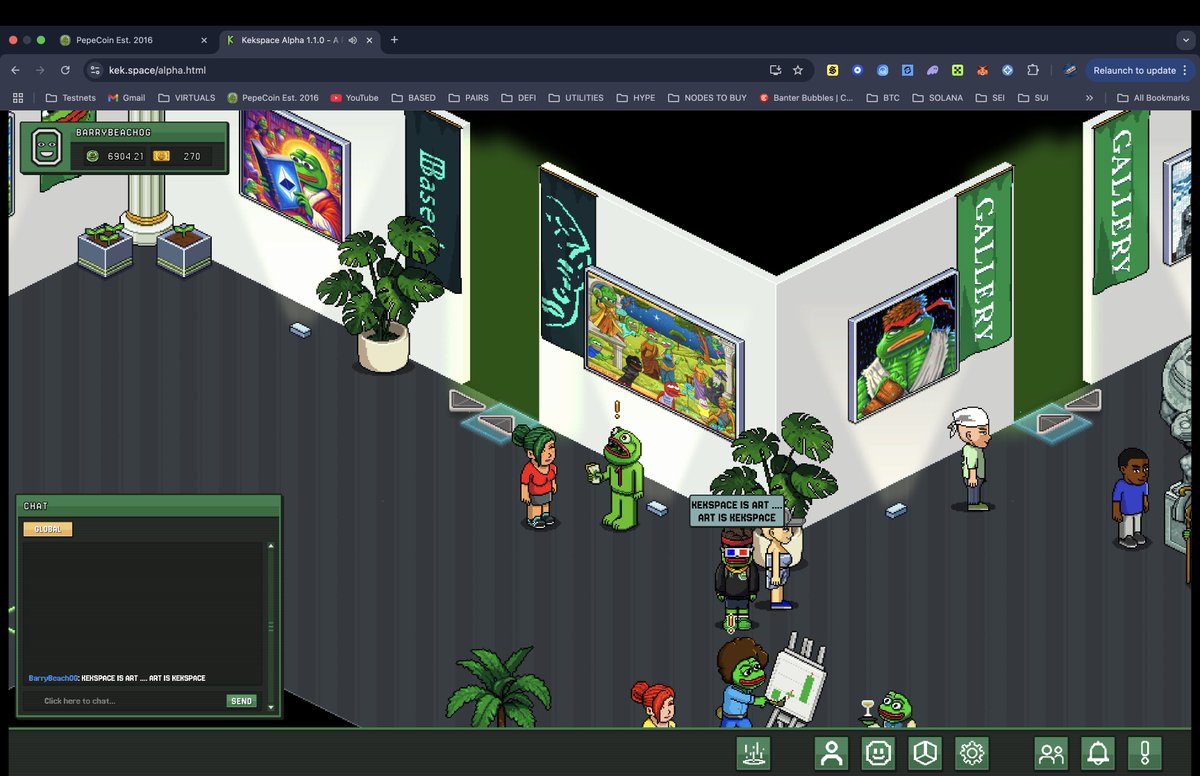1200x776 pixels.
Task: Click the teleport fountain icon
Action: (753, 752)
